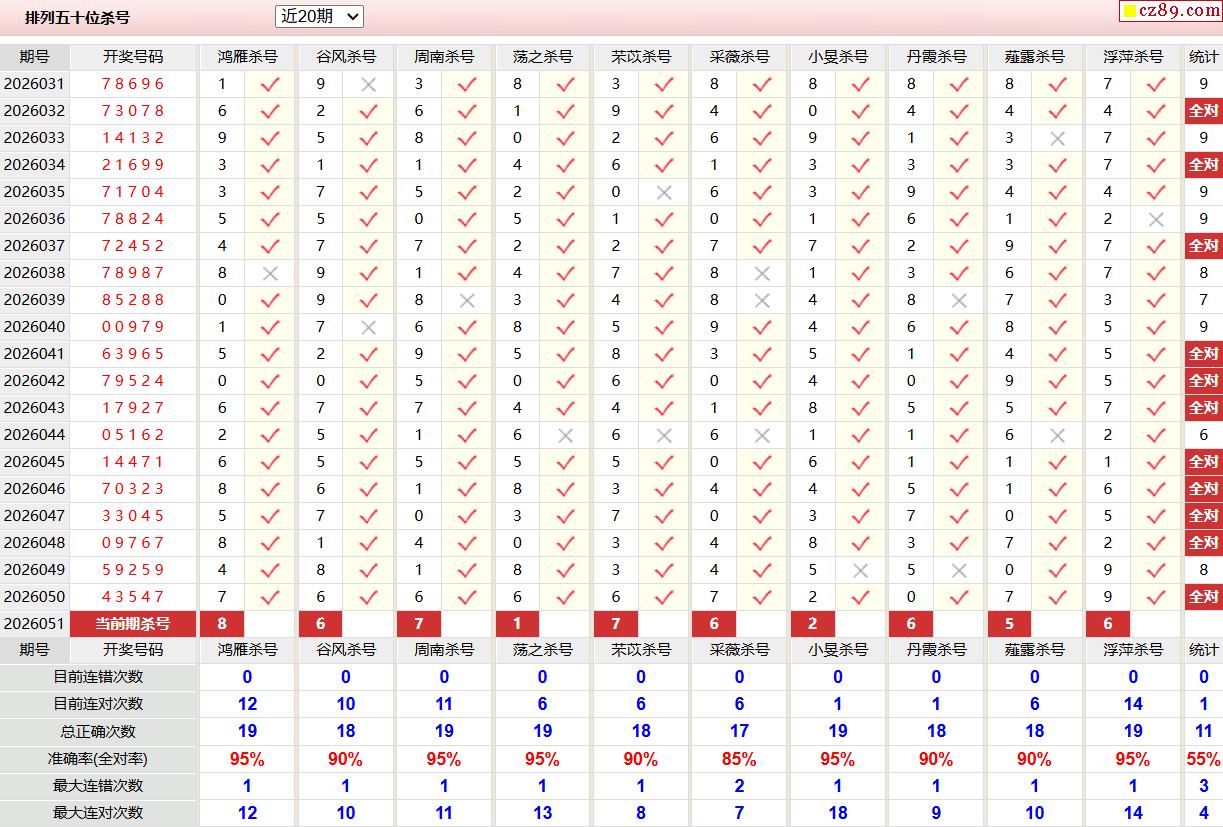Open the 近20期 period range dropdown
The image size is (1223, 827).
point(319,16)
